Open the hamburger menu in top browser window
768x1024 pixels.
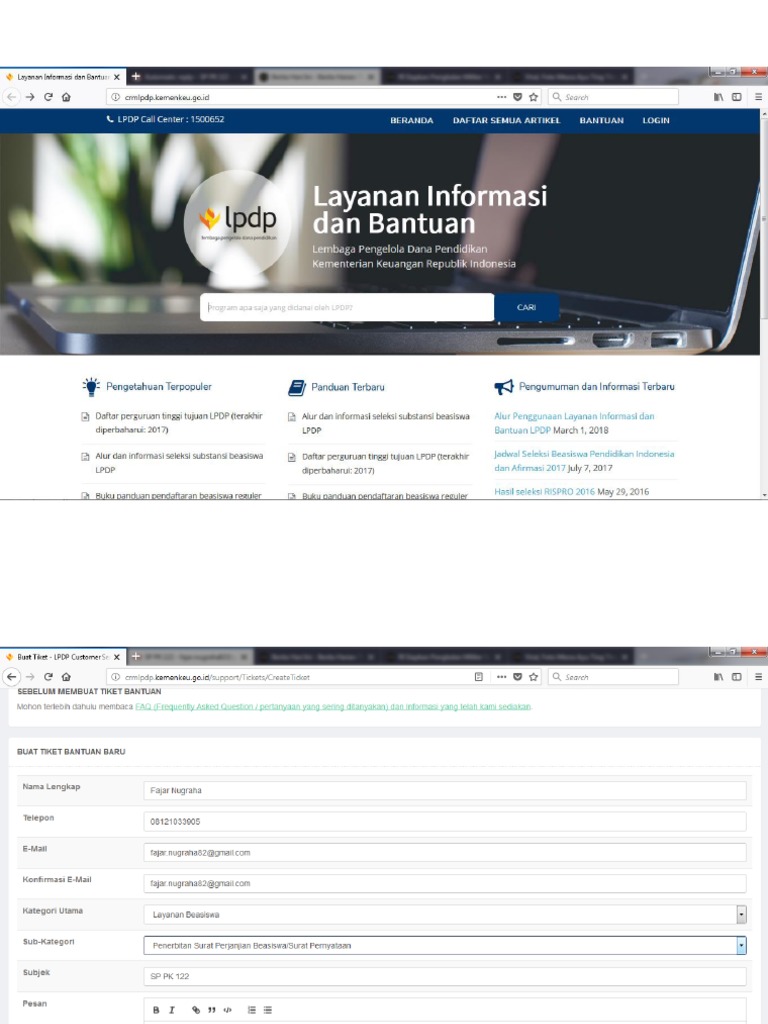click(x=758, y=97)
